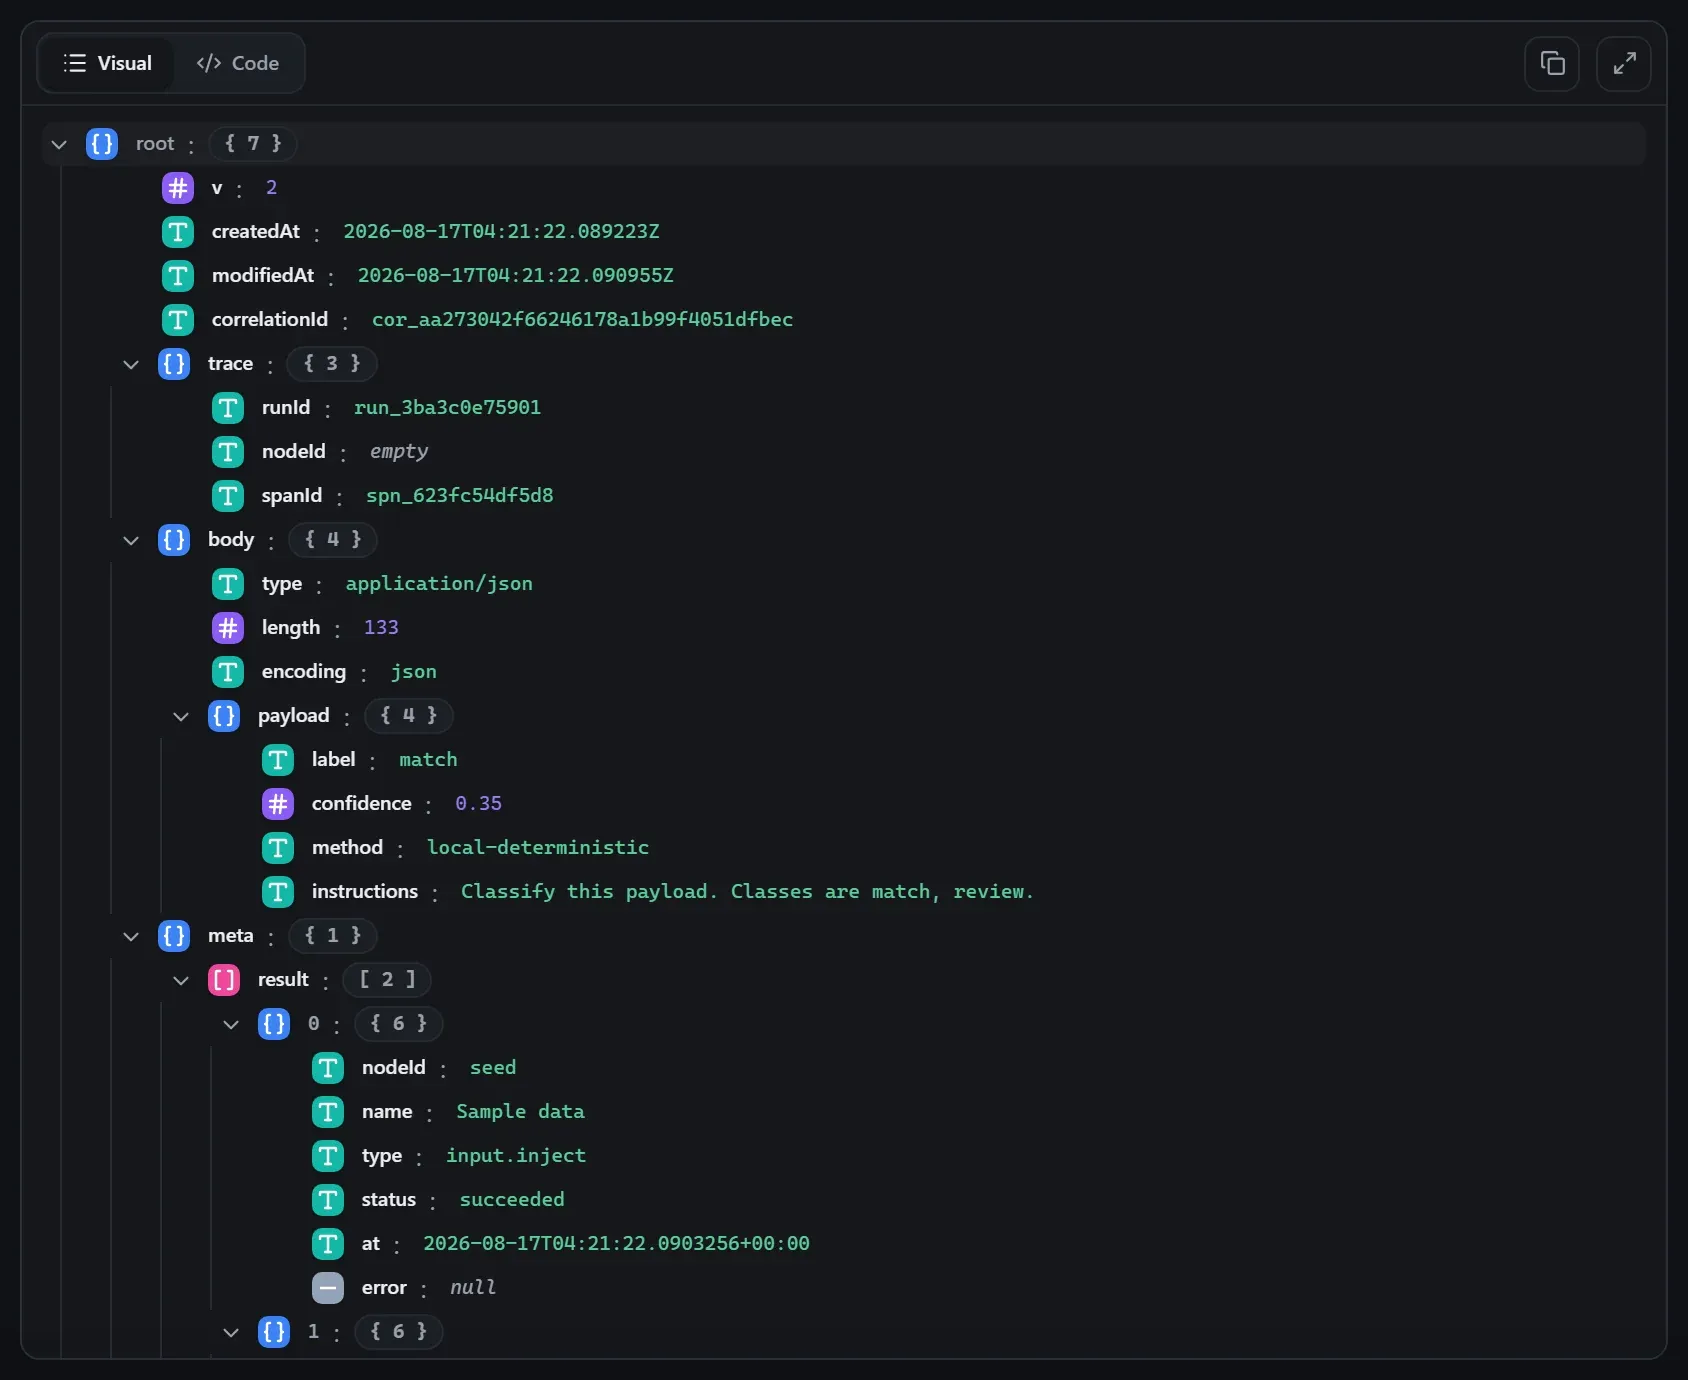The width and height of the screenshot is (1688, 1380).
Task: Select the instructions value starting Classify this payload
Action: click(x=747, y=892)
